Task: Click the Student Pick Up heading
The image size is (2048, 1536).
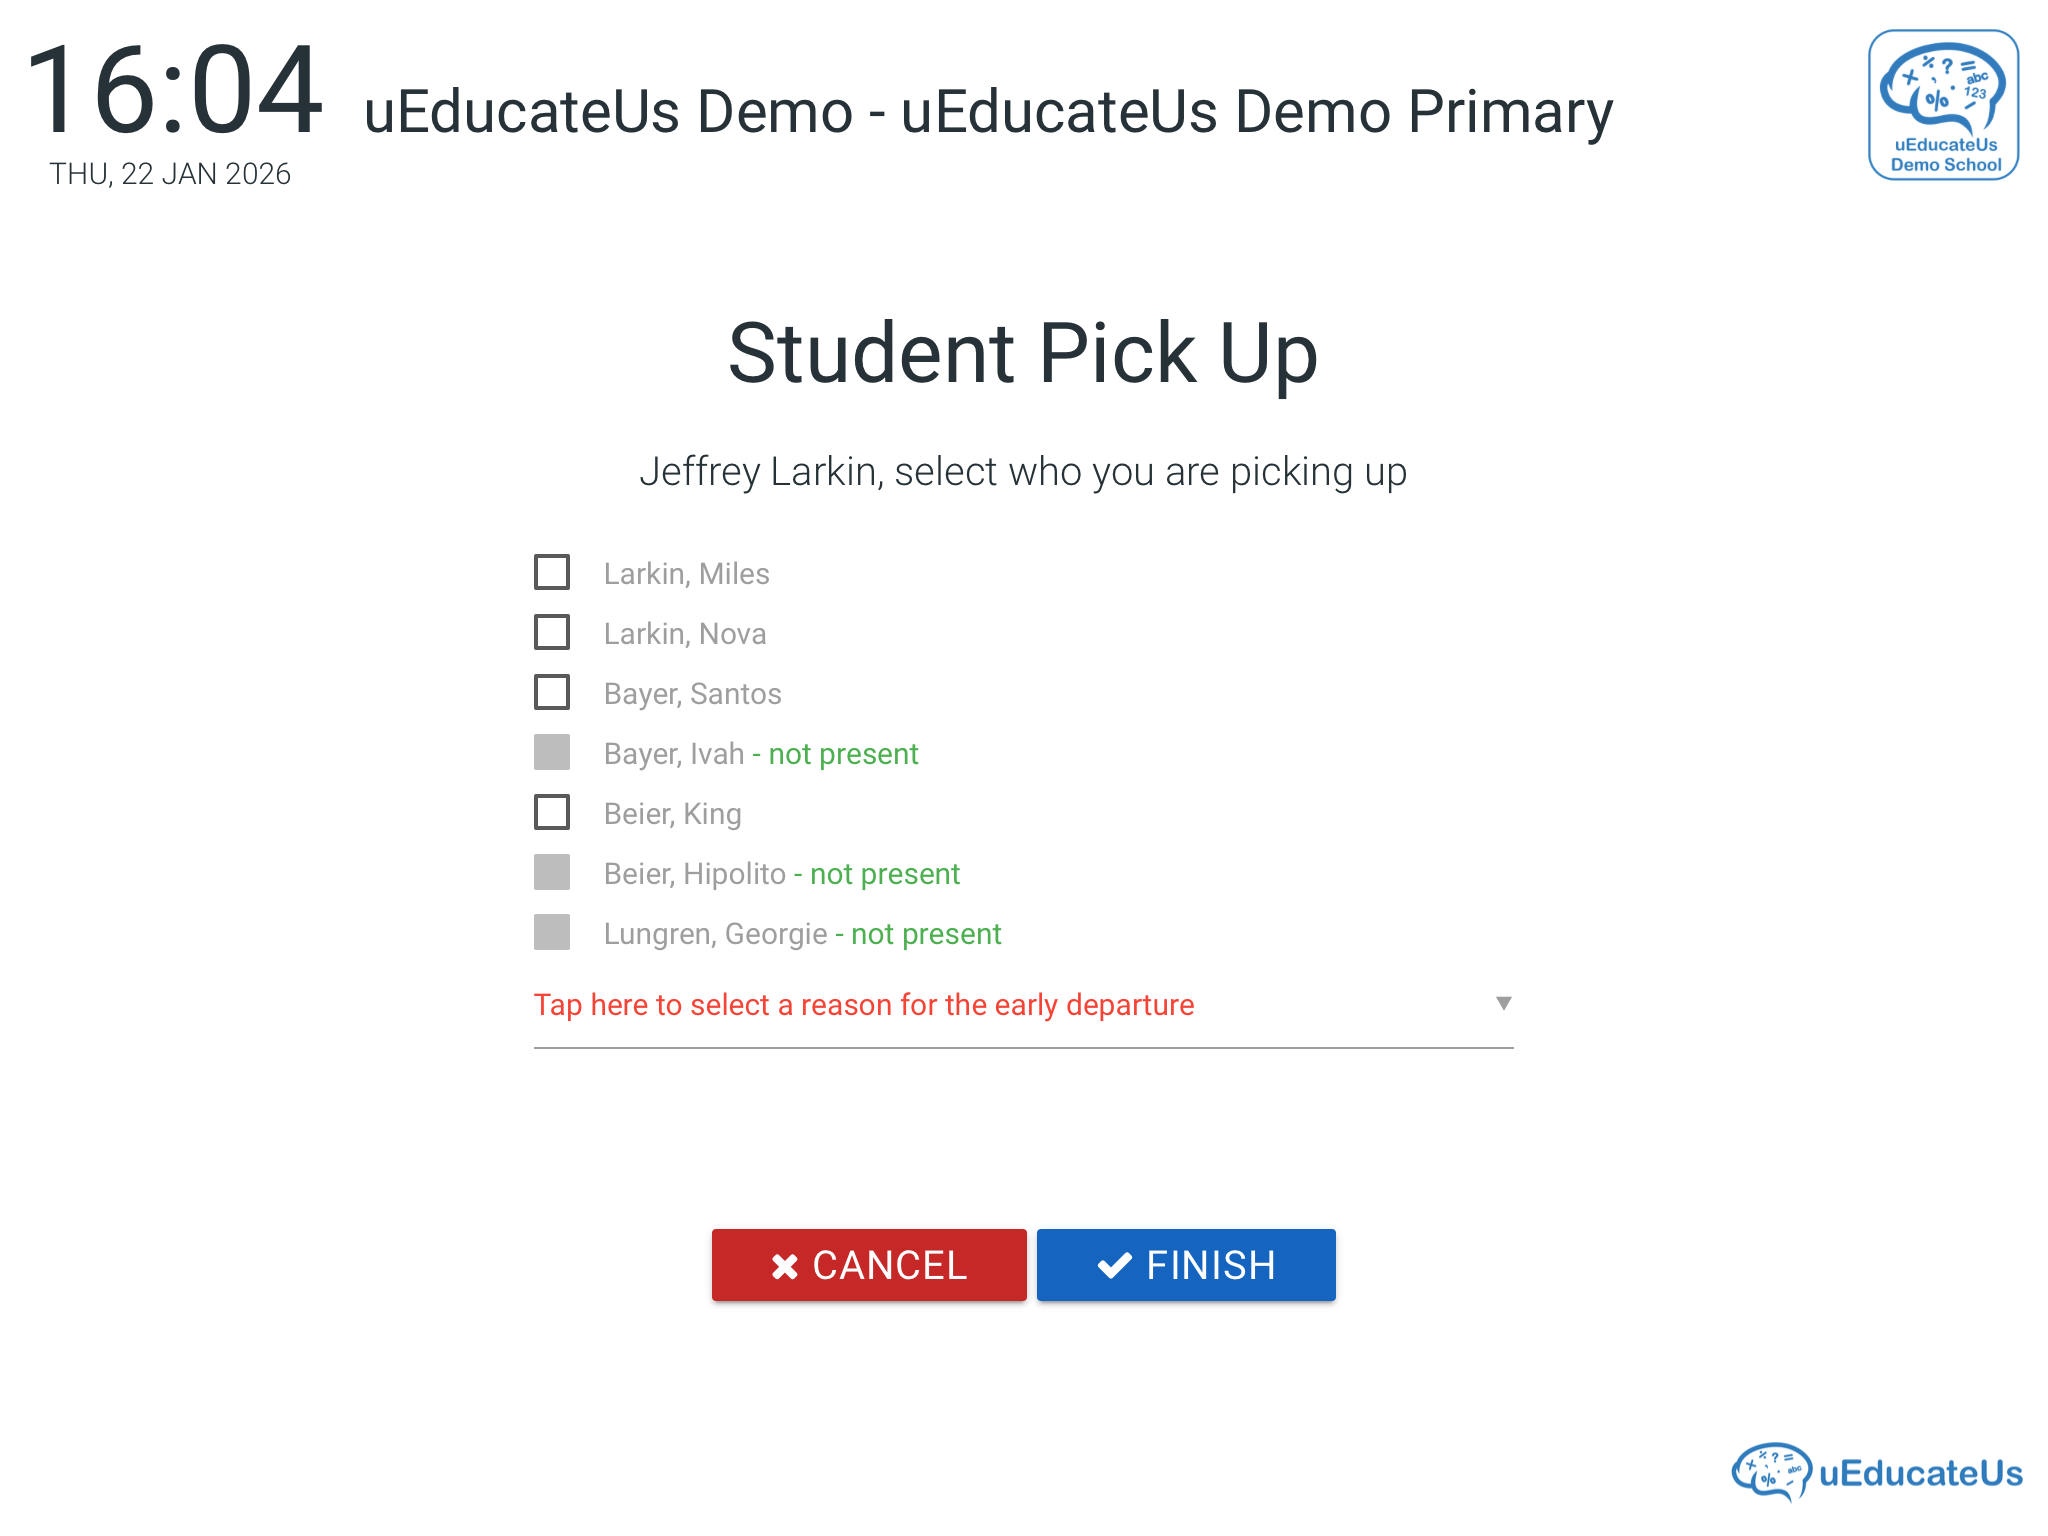Action: point(1023,354)
